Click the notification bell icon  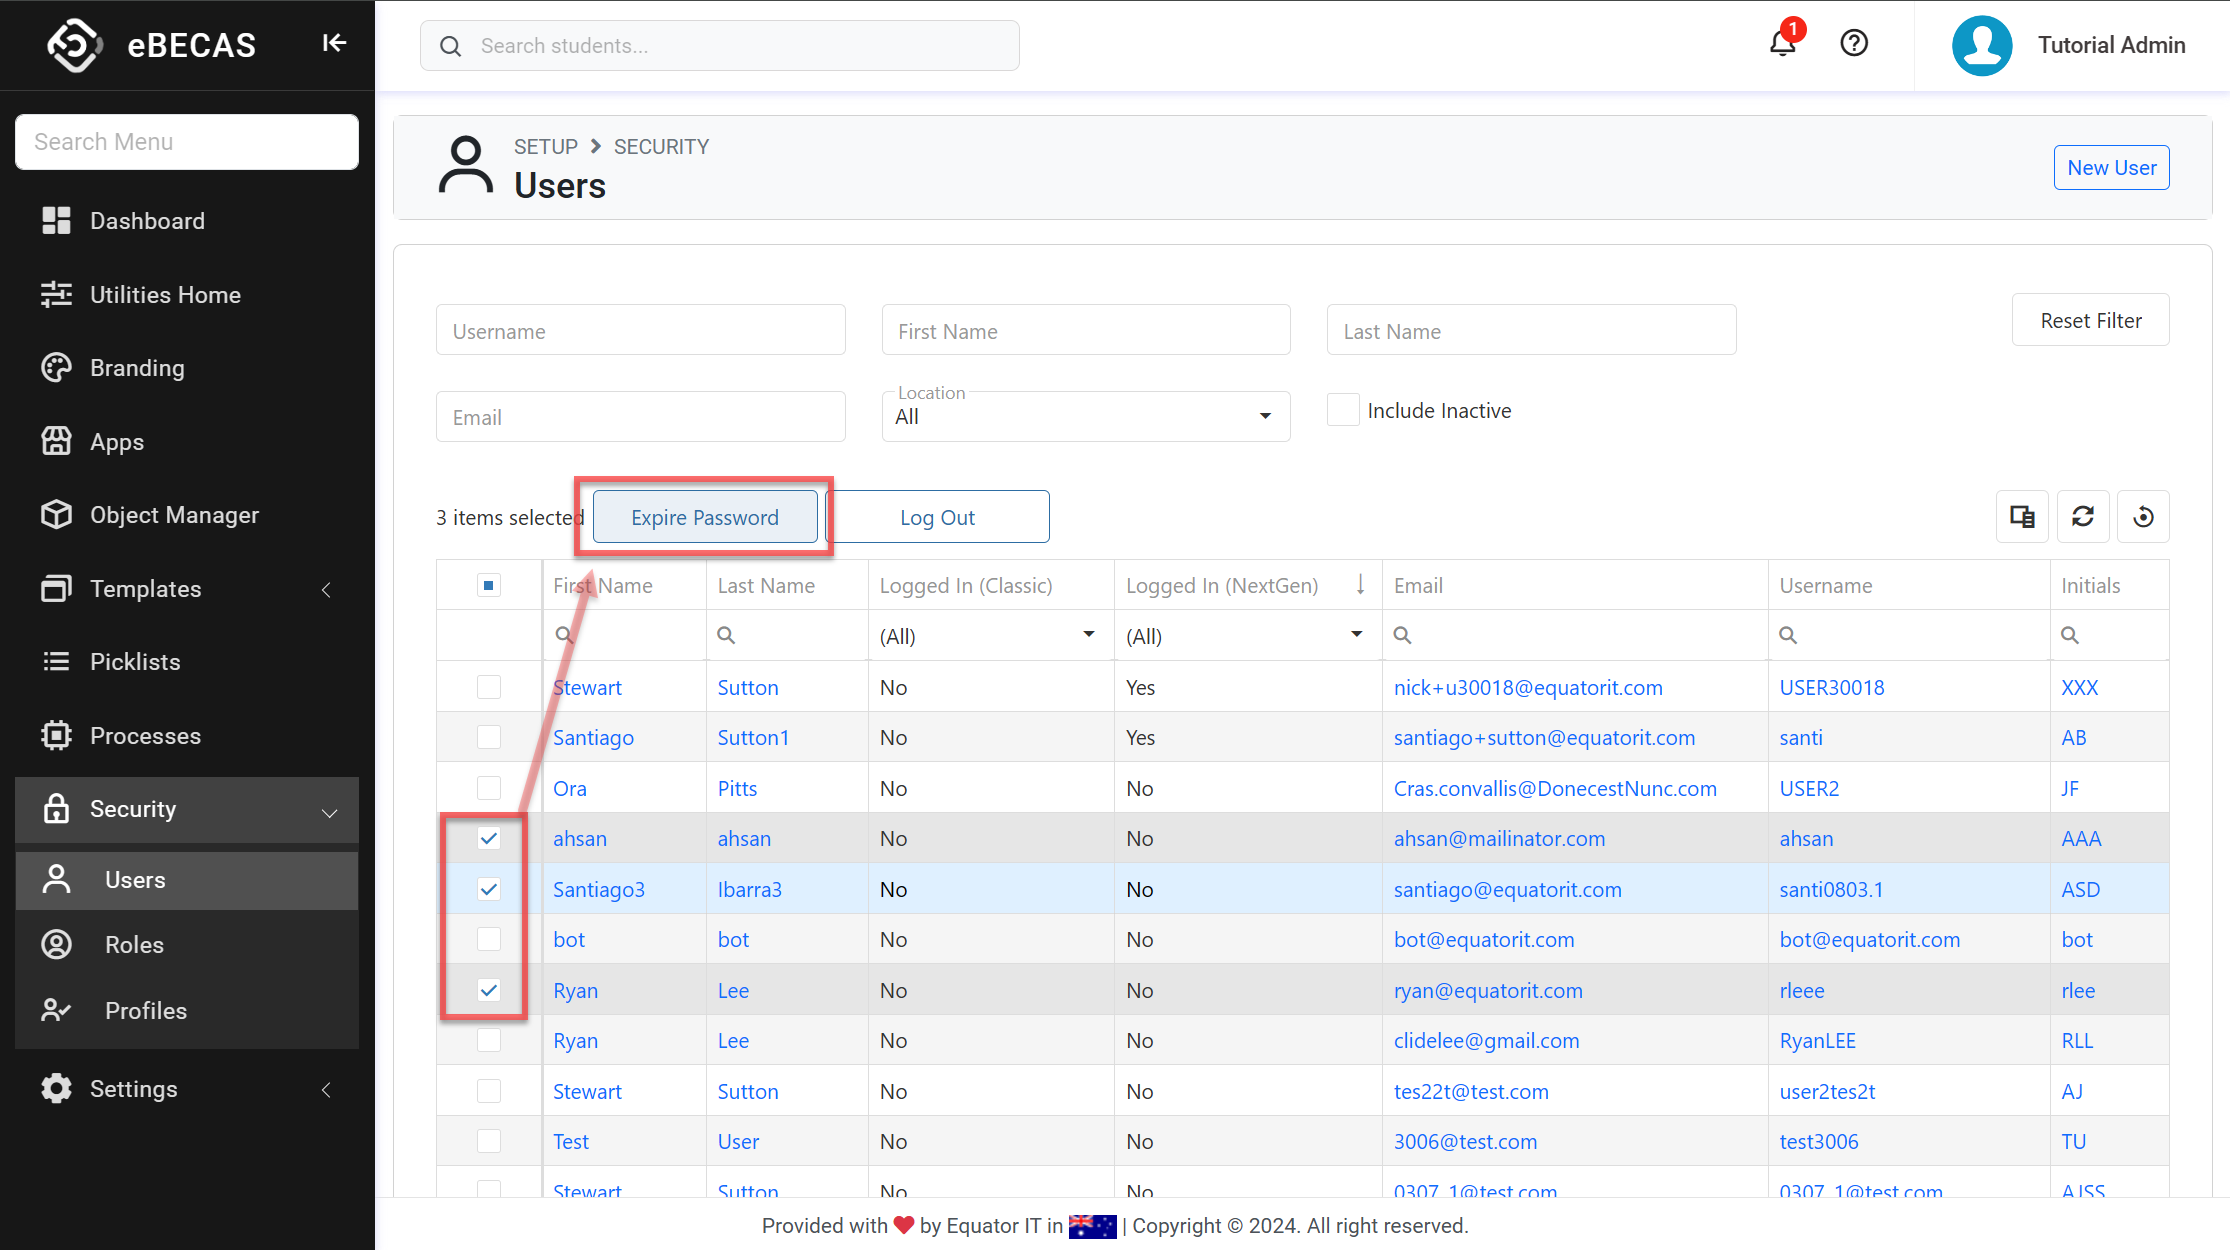tap(1782, 44)
